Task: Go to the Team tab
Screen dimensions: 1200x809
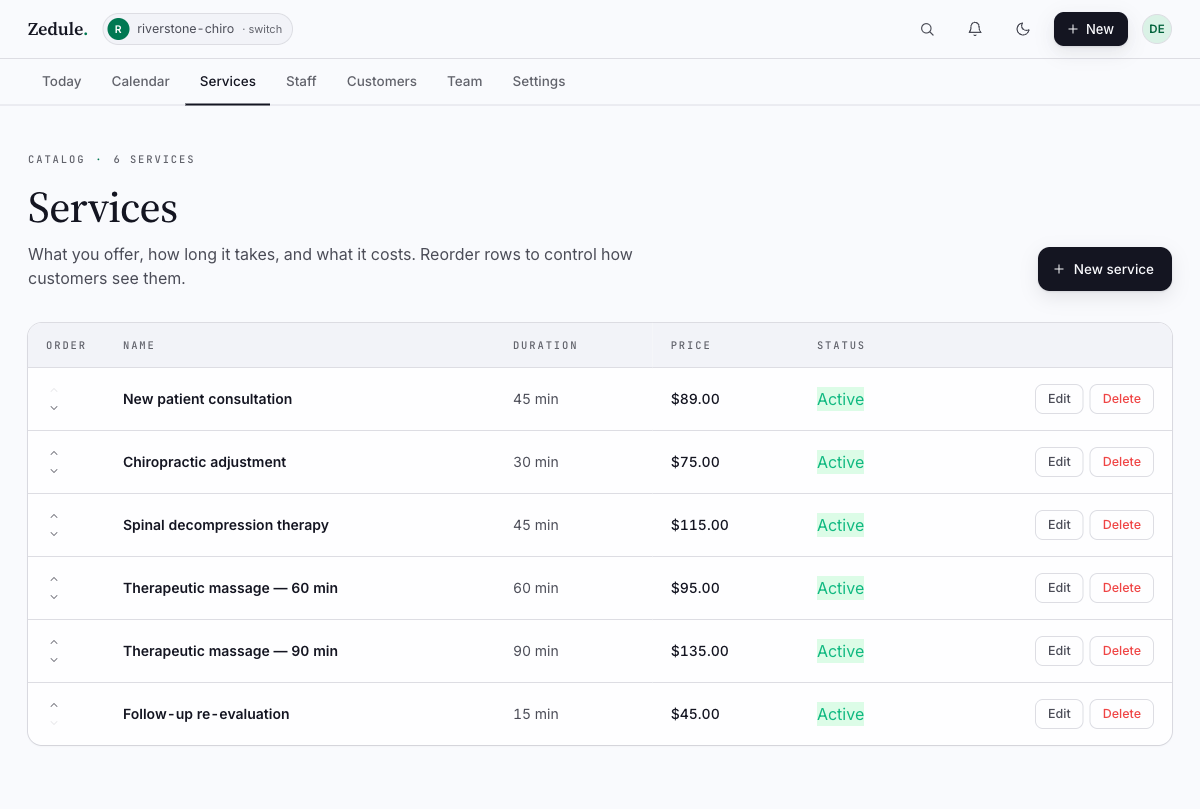Action: coord(465,81)
